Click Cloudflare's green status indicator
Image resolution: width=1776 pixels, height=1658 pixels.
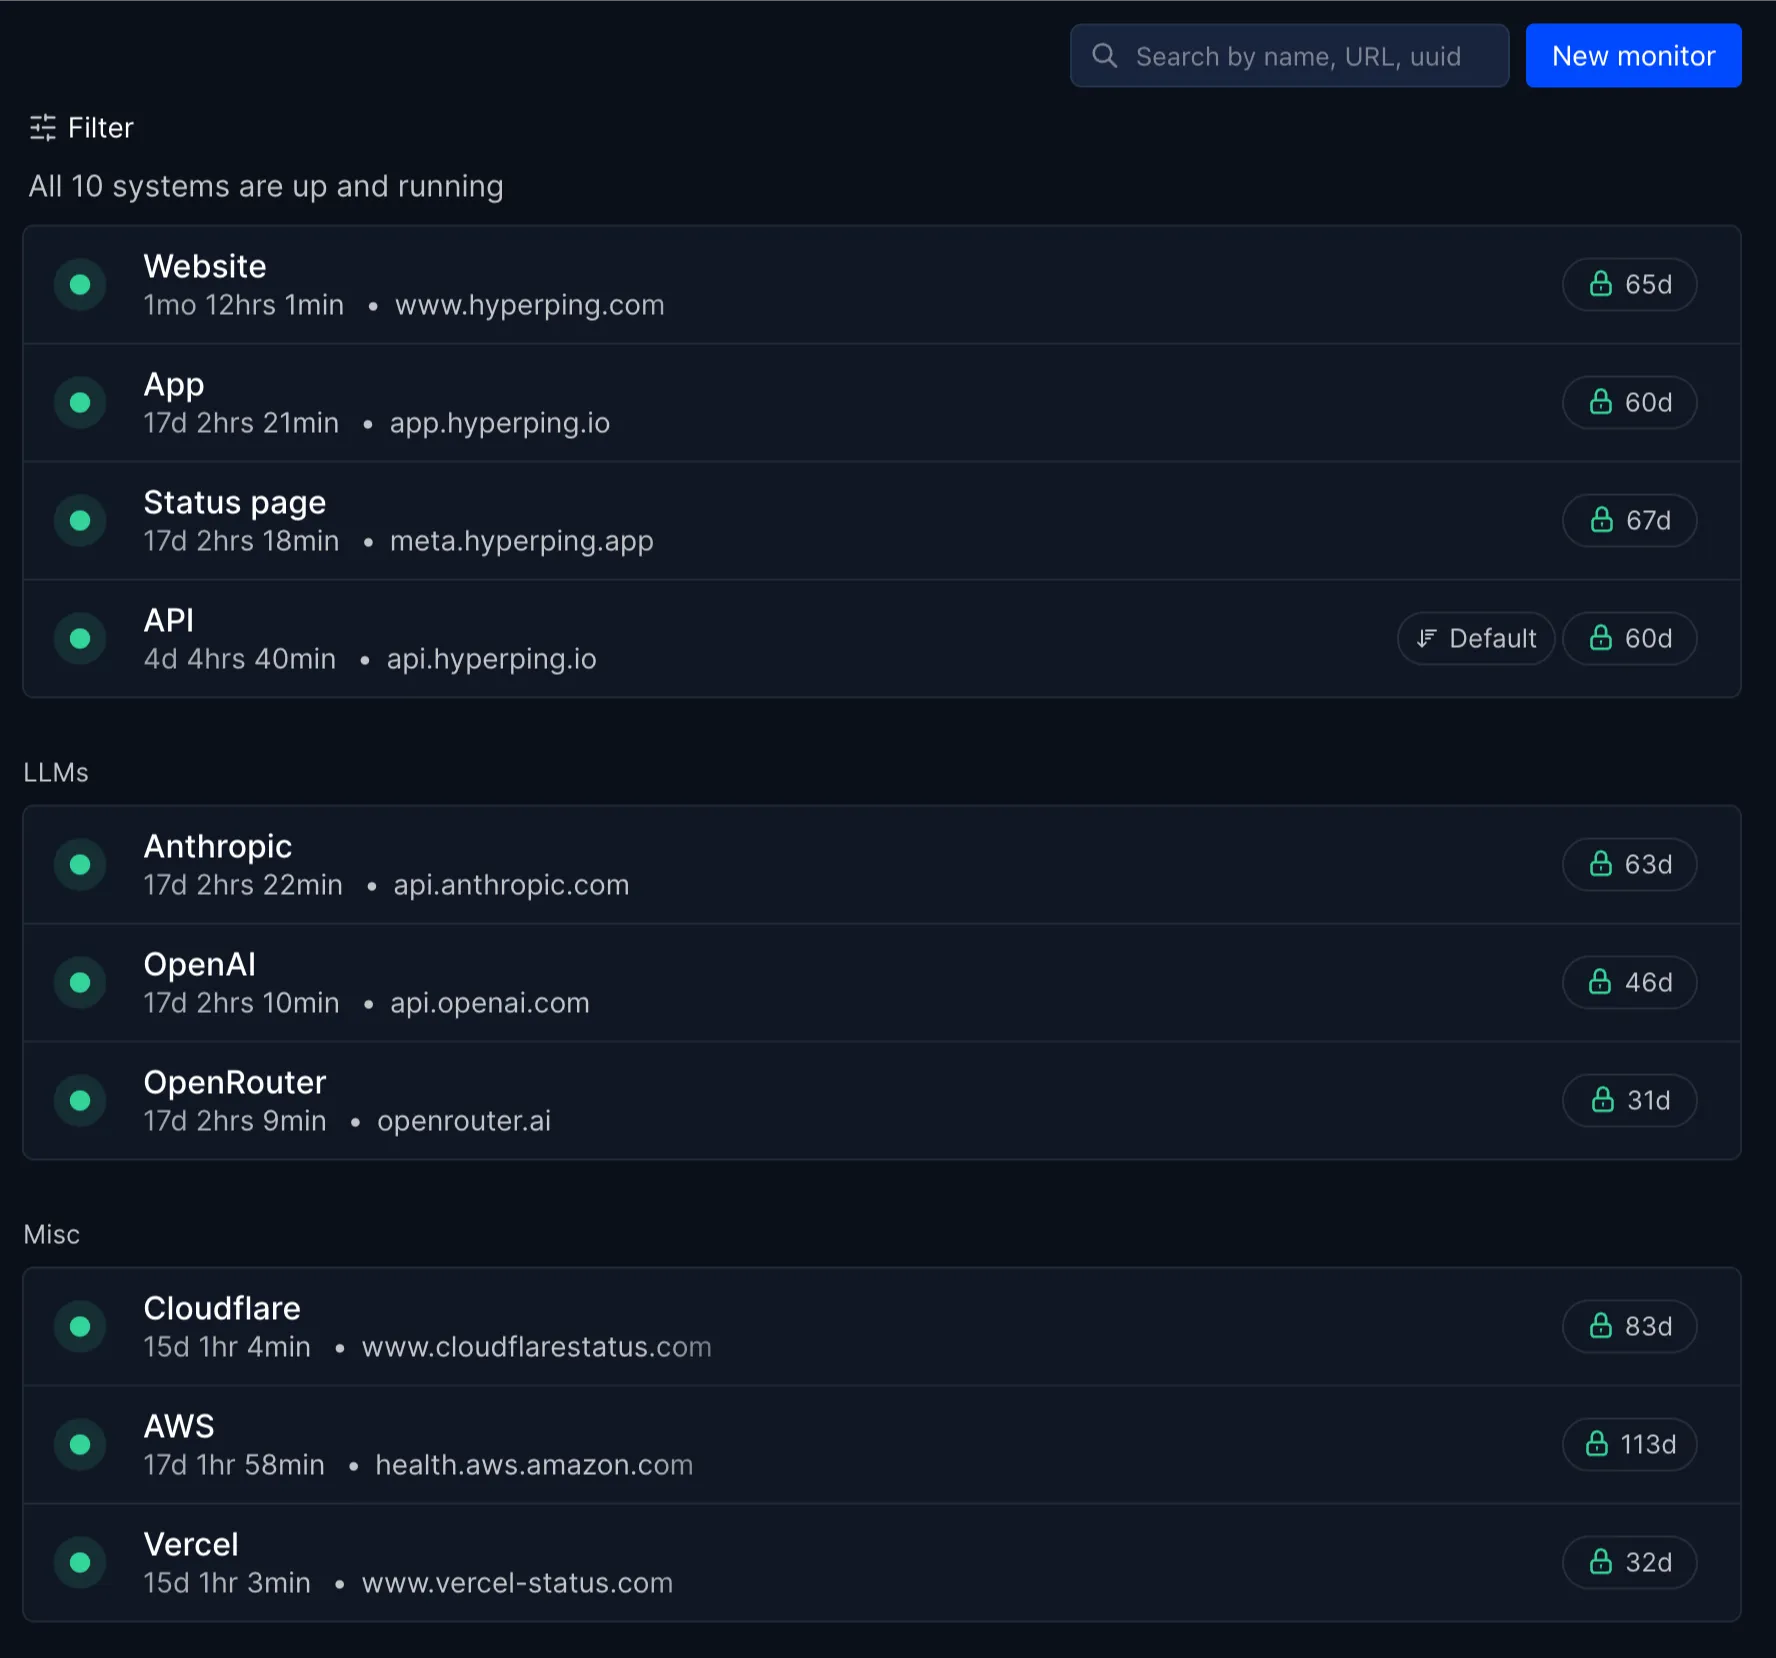tap(80, 1327)
